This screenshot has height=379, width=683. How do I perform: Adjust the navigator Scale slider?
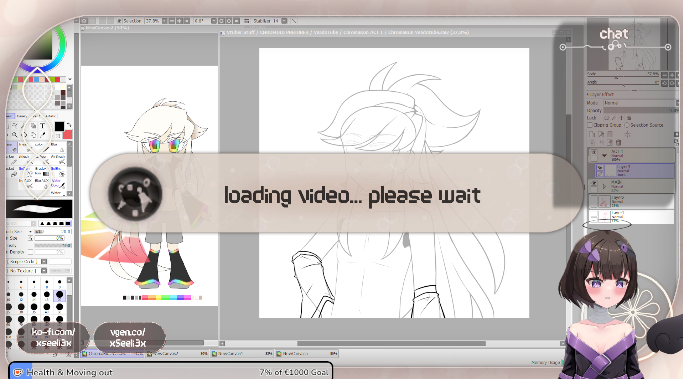(x=624, y=77)
